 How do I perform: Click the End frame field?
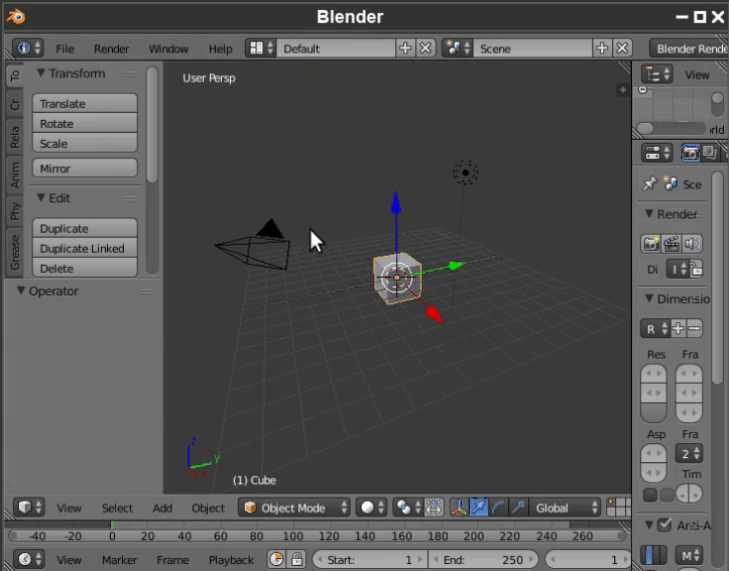(x=484, y=559)
